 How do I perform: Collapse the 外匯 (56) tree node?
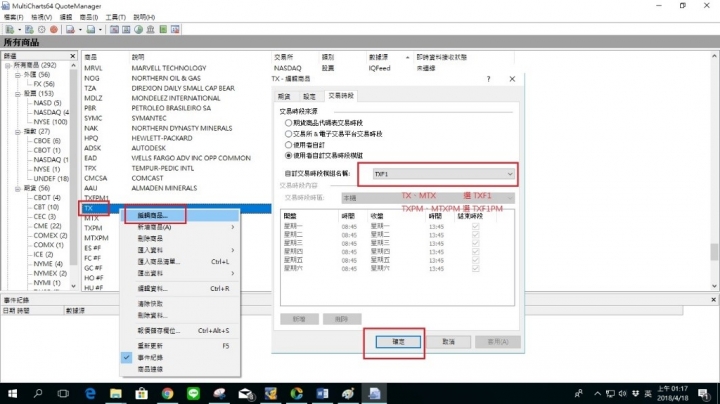pyautogui.click(x=17, y=74)
